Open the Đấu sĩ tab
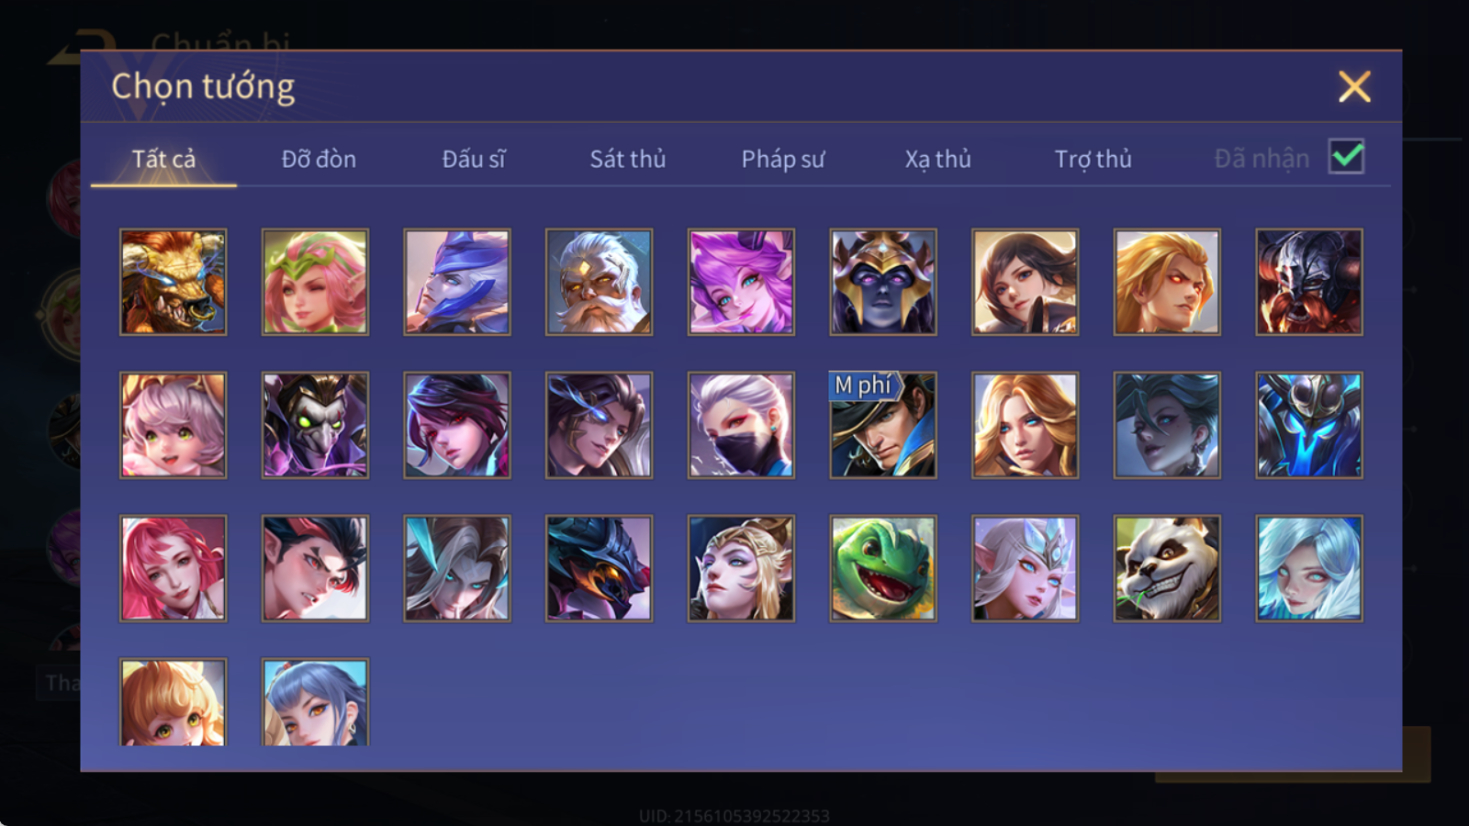This screenshot has height=826, width=1469. point(473,159)
